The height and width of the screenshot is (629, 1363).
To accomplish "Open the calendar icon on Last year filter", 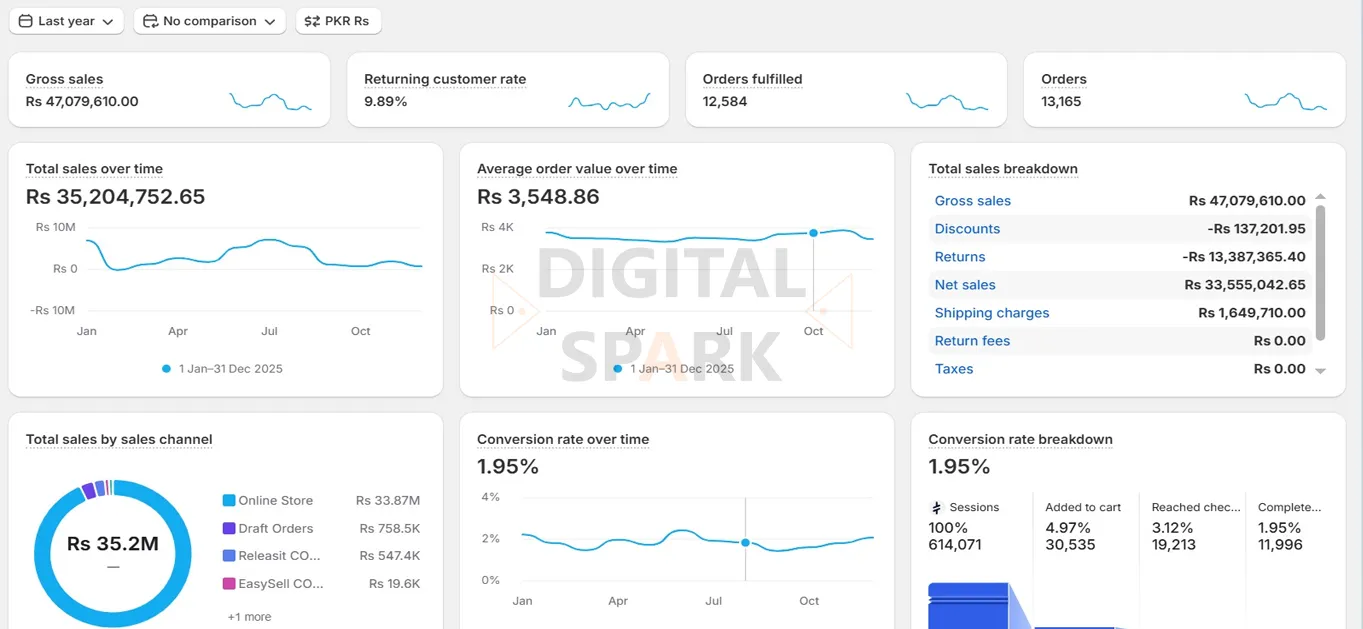I will tap(24, 20).
